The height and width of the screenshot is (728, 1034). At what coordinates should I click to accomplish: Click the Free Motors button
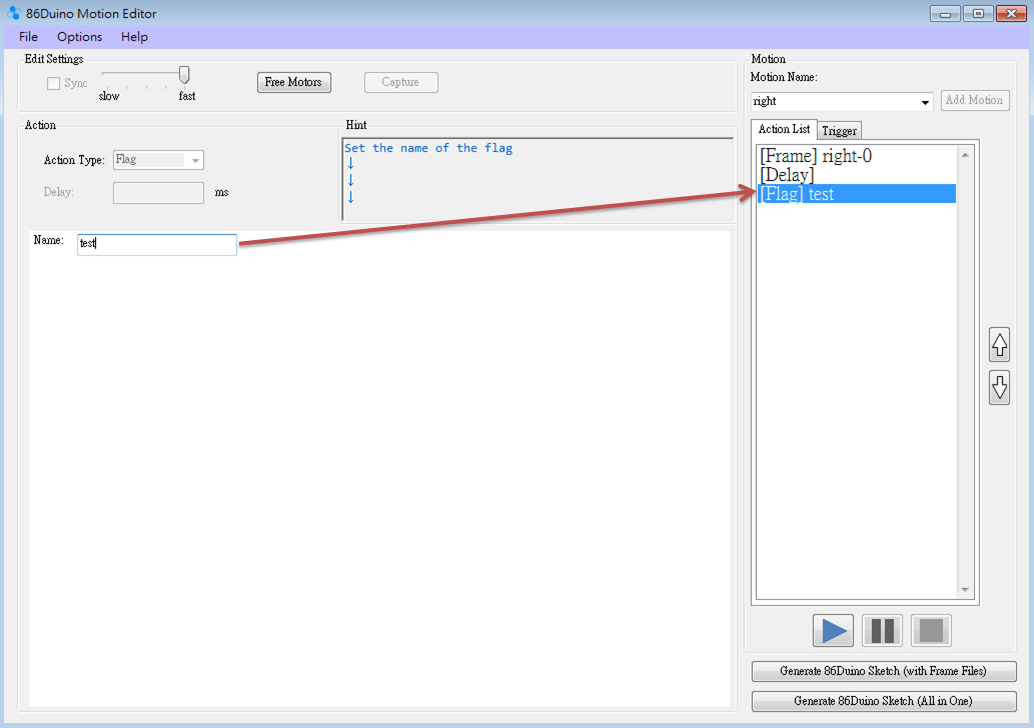[x=293, y=82]
